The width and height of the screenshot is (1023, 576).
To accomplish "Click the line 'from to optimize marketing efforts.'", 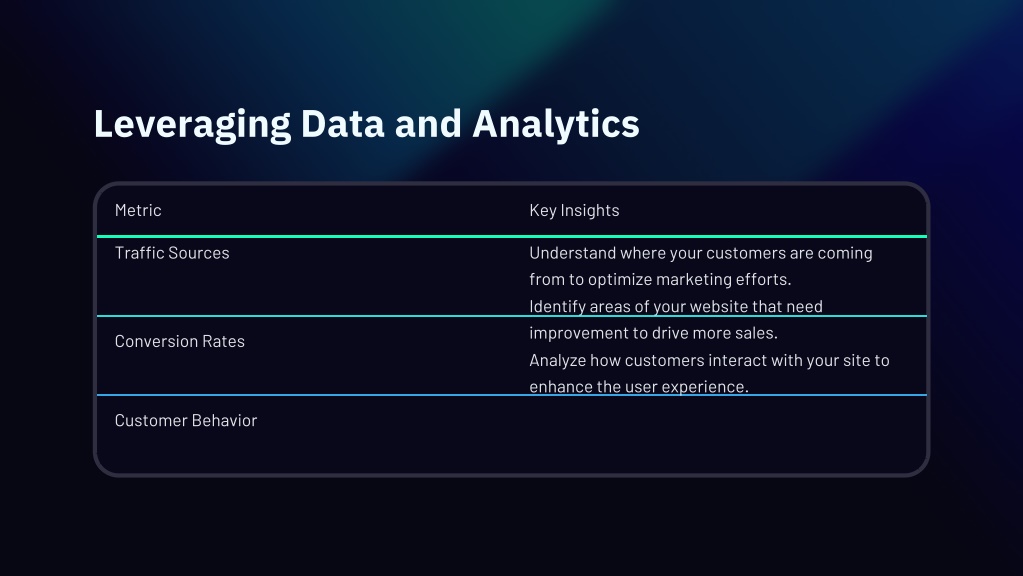I will [x=660, y=279].
